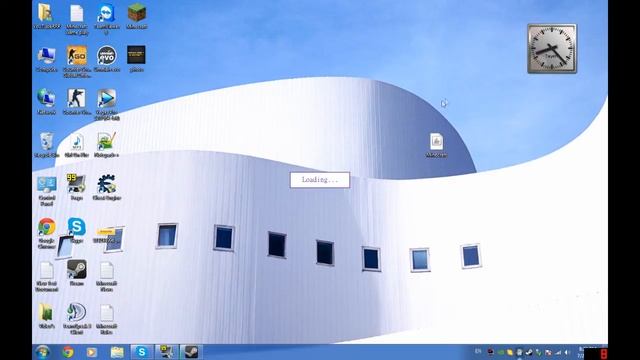
Task: Switch to Skype in the taskbar
Action: (x=142, y=352)
